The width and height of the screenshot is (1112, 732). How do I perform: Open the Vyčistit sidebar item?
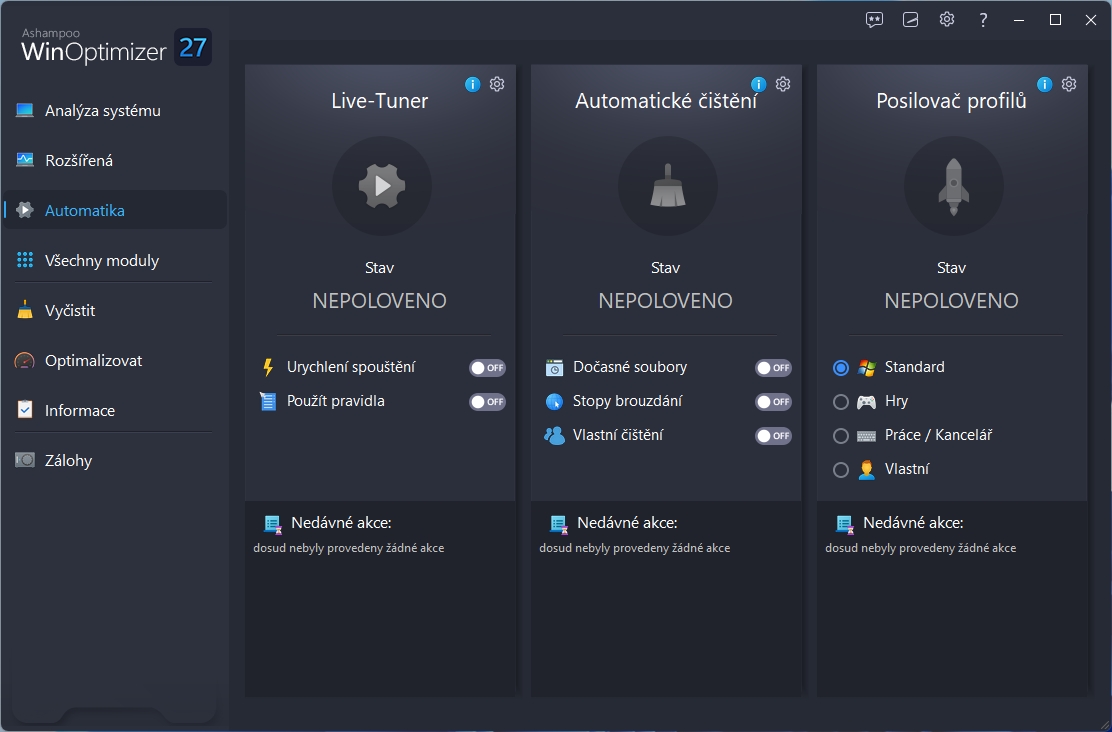coord(70,311)
